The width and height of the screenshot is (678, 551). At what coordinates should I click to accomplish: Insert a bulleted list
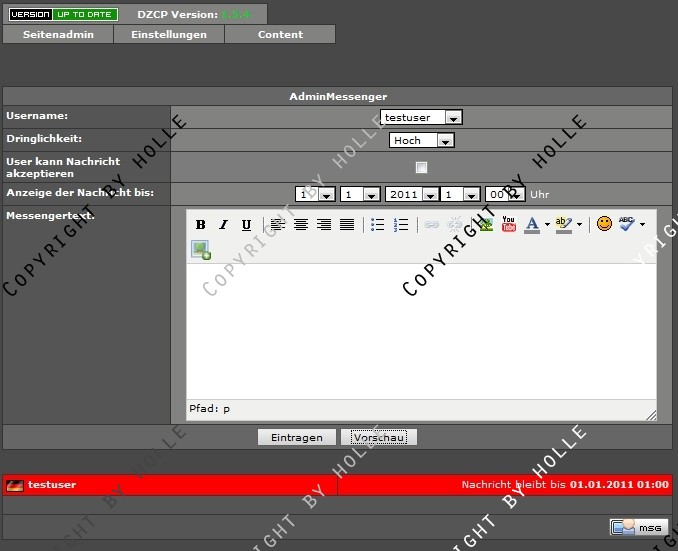[378, 225]
